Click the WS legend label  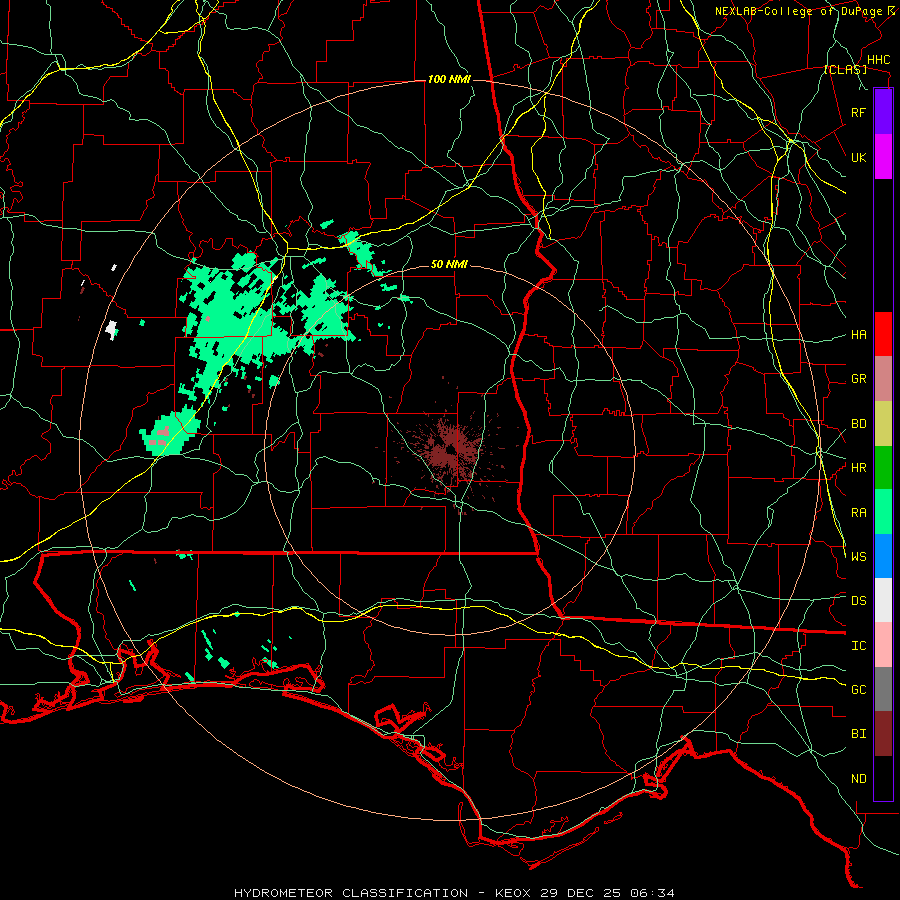coord(858,557)
